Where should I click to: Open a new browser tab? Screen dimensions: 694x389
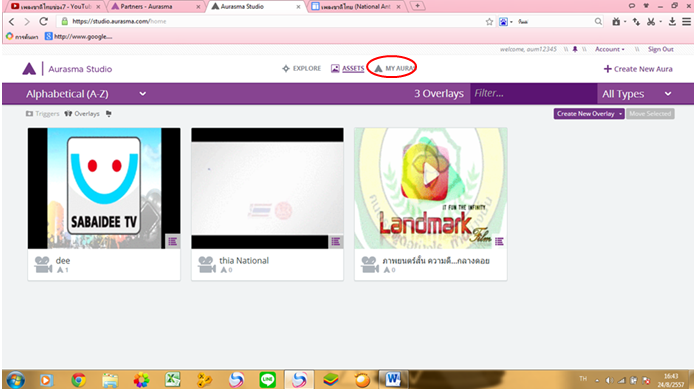(x=417, y=6)
